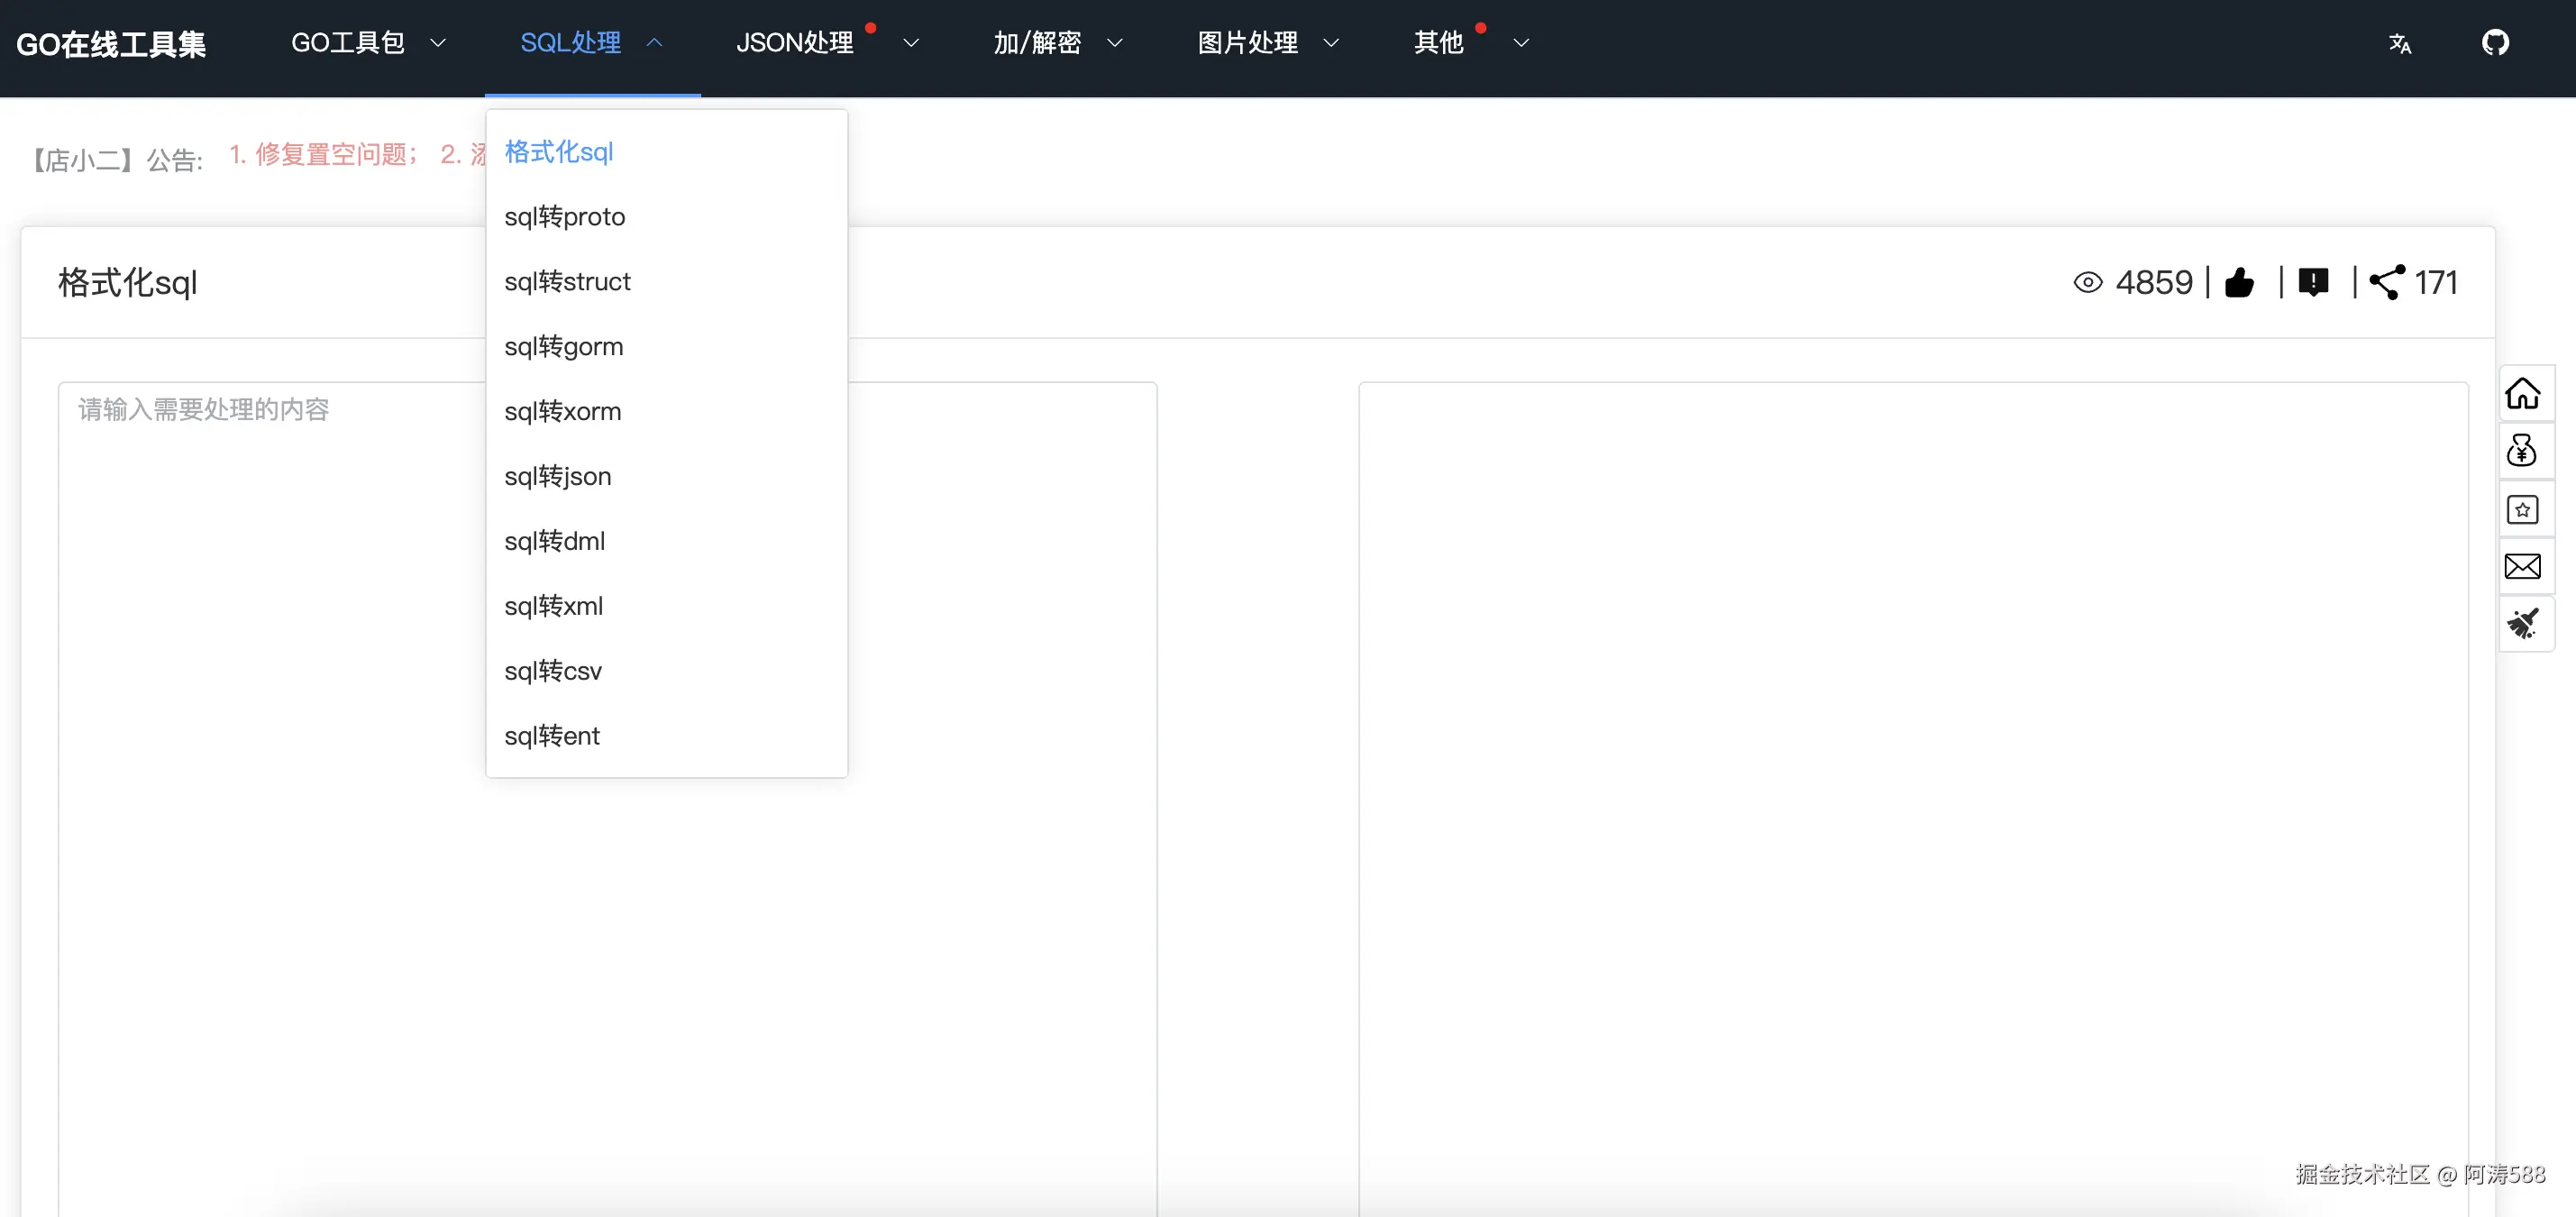Switch language via translate icon

tap(2399, 44)
